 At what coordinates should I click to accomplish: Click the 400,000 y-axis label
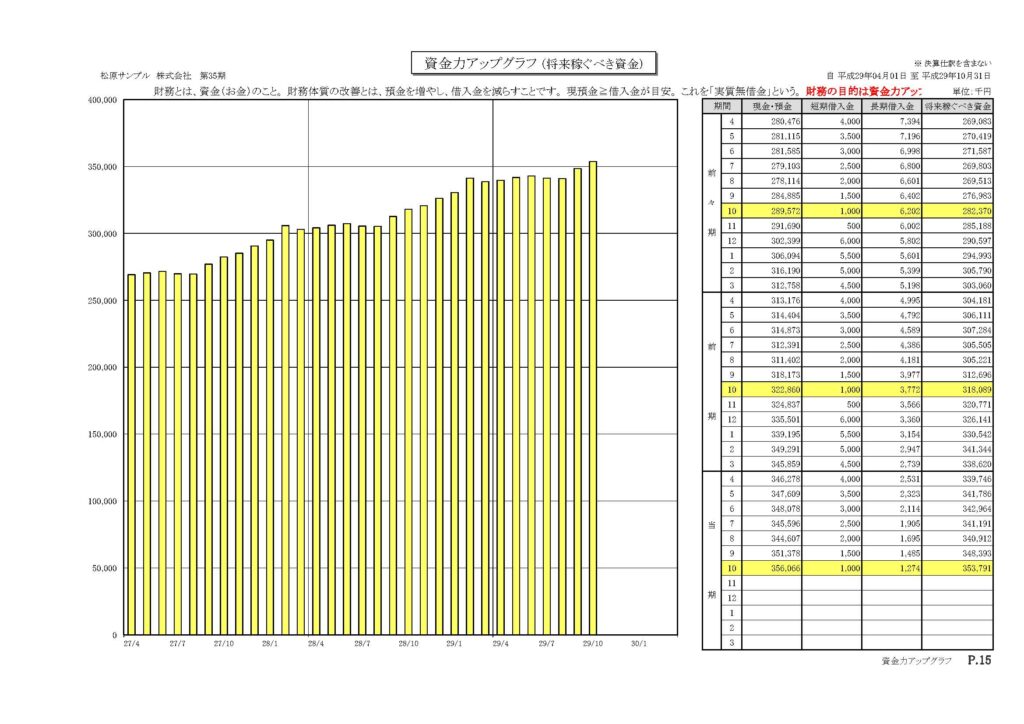(x=103, y=101)
